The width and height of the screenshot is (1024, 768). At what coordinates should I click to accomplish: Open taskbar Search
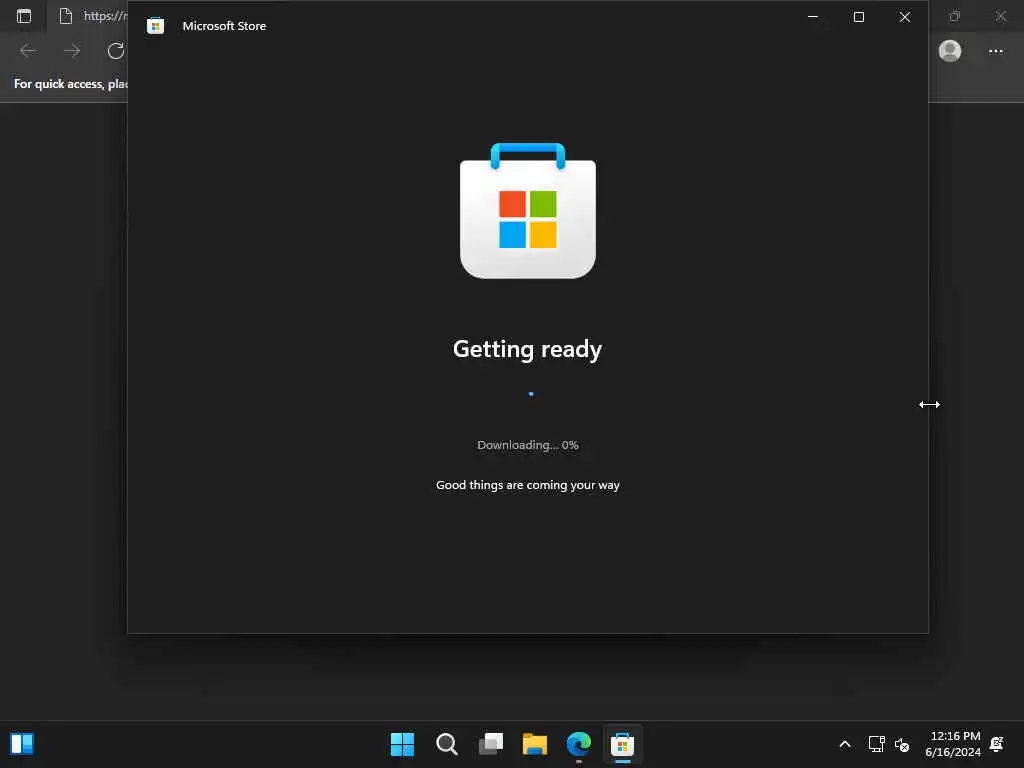click(447, 744)
